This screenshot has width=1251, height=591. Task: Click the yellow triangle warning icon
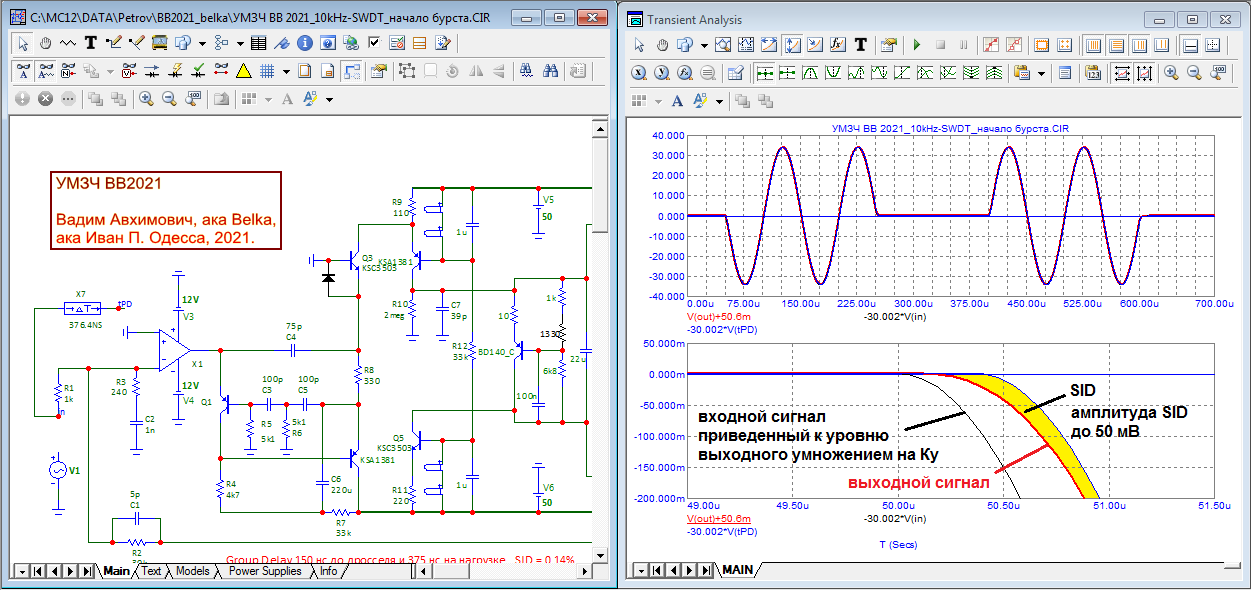pos(243,71)
